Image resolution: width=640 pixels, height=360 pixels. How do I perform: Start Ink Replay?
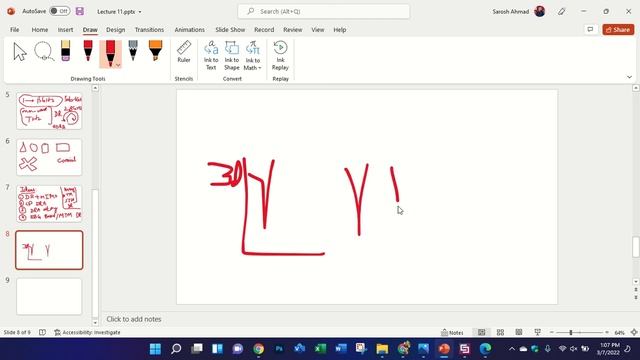tap(280, 56)
